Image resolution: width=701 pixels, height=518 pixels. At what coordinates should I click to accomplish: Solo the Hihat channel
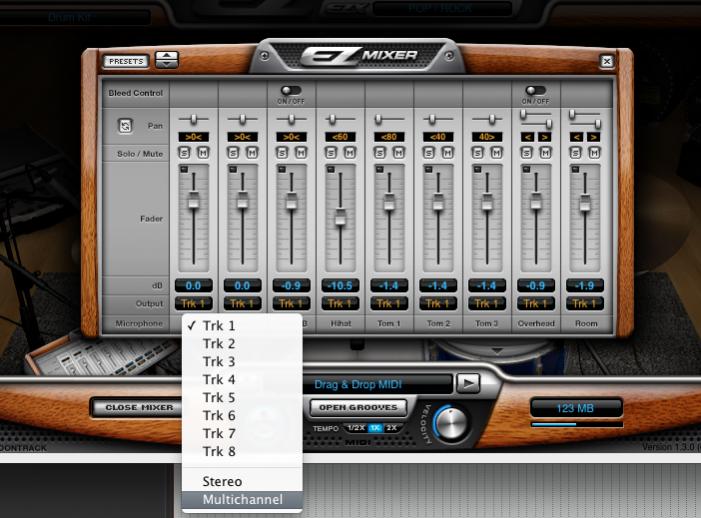coord(331,153)
